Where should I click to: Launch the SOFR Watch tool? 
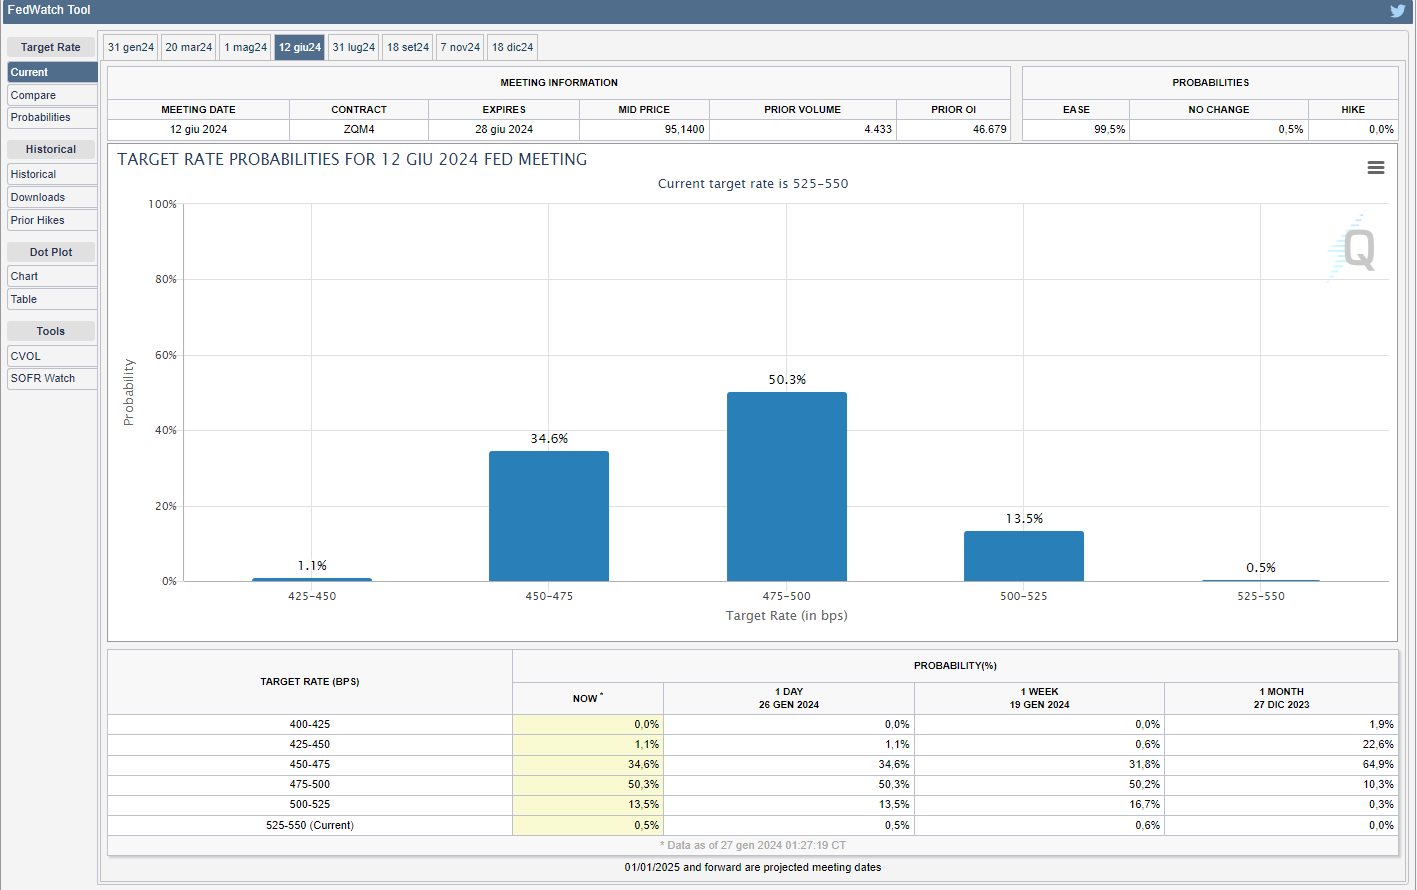click(52, 378)
